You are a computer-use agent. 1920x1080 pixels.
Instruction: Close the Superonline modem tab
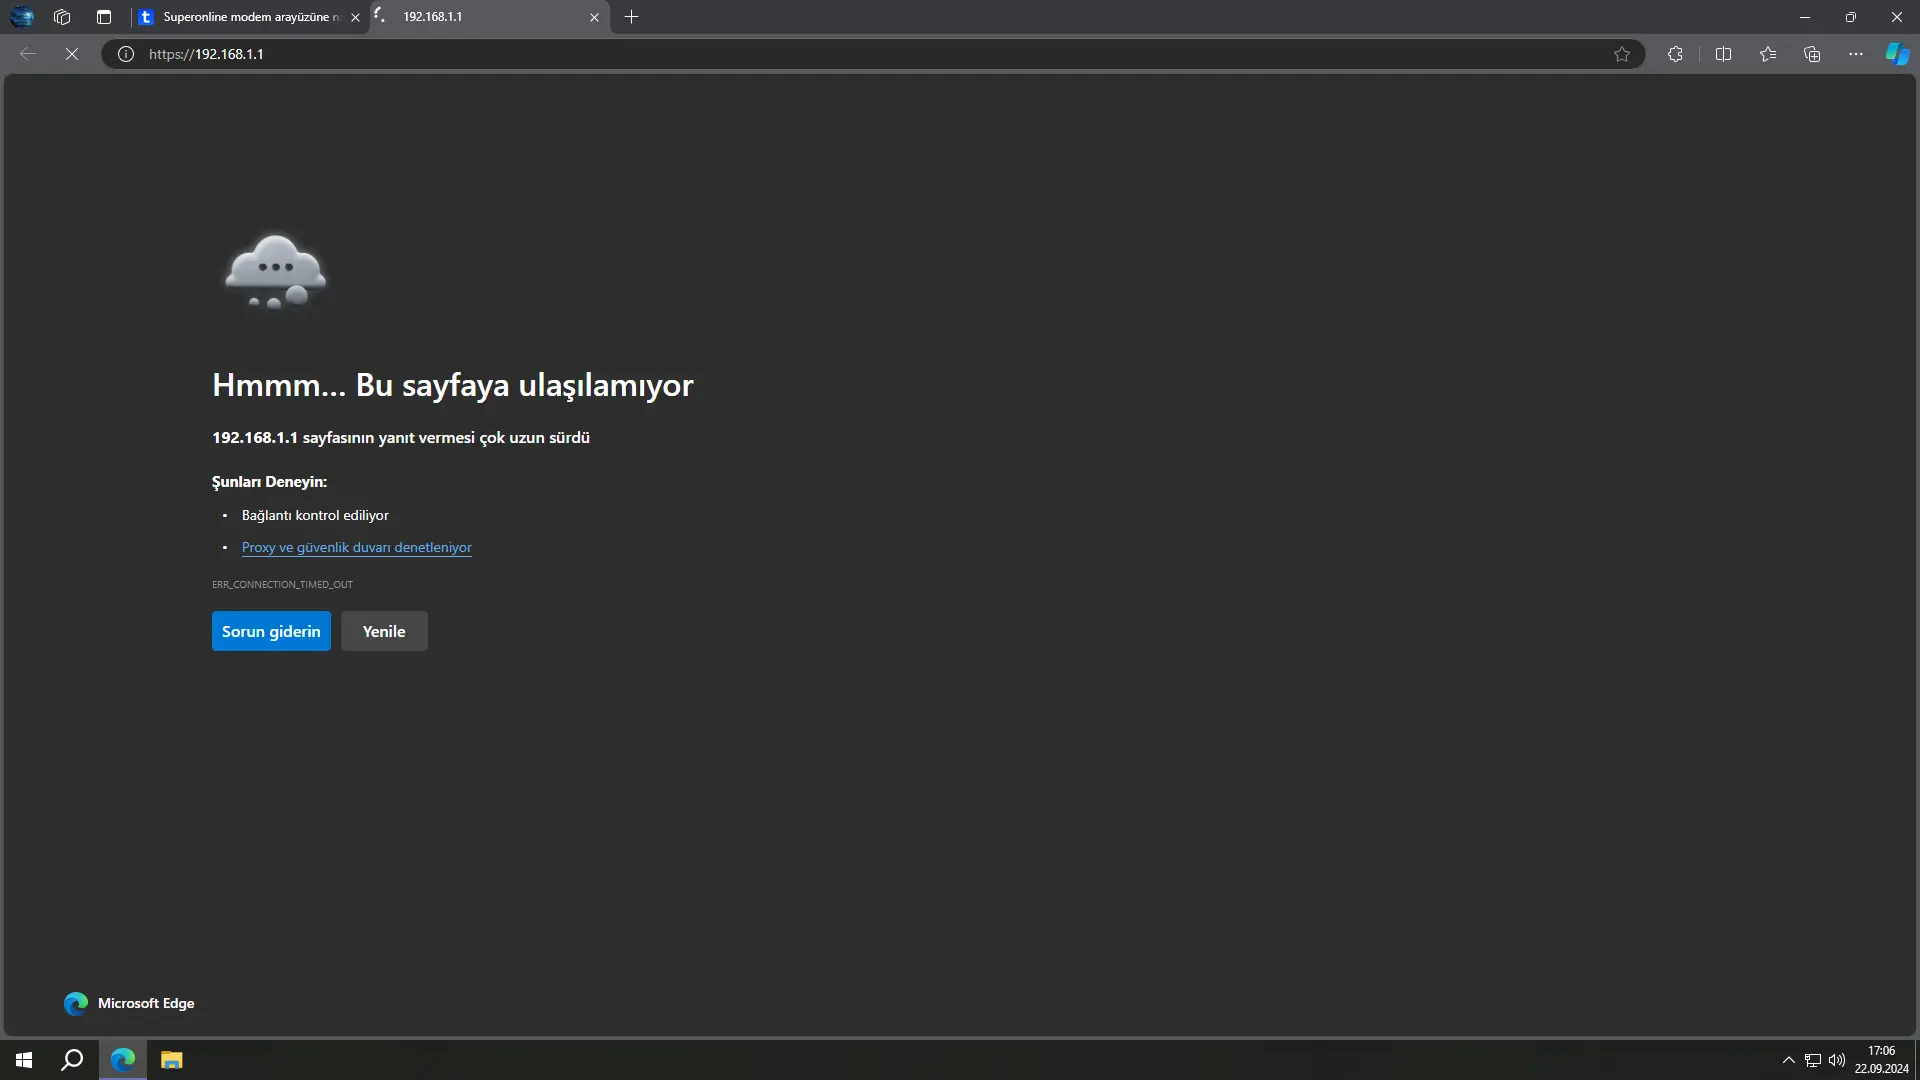click(355, 17)
